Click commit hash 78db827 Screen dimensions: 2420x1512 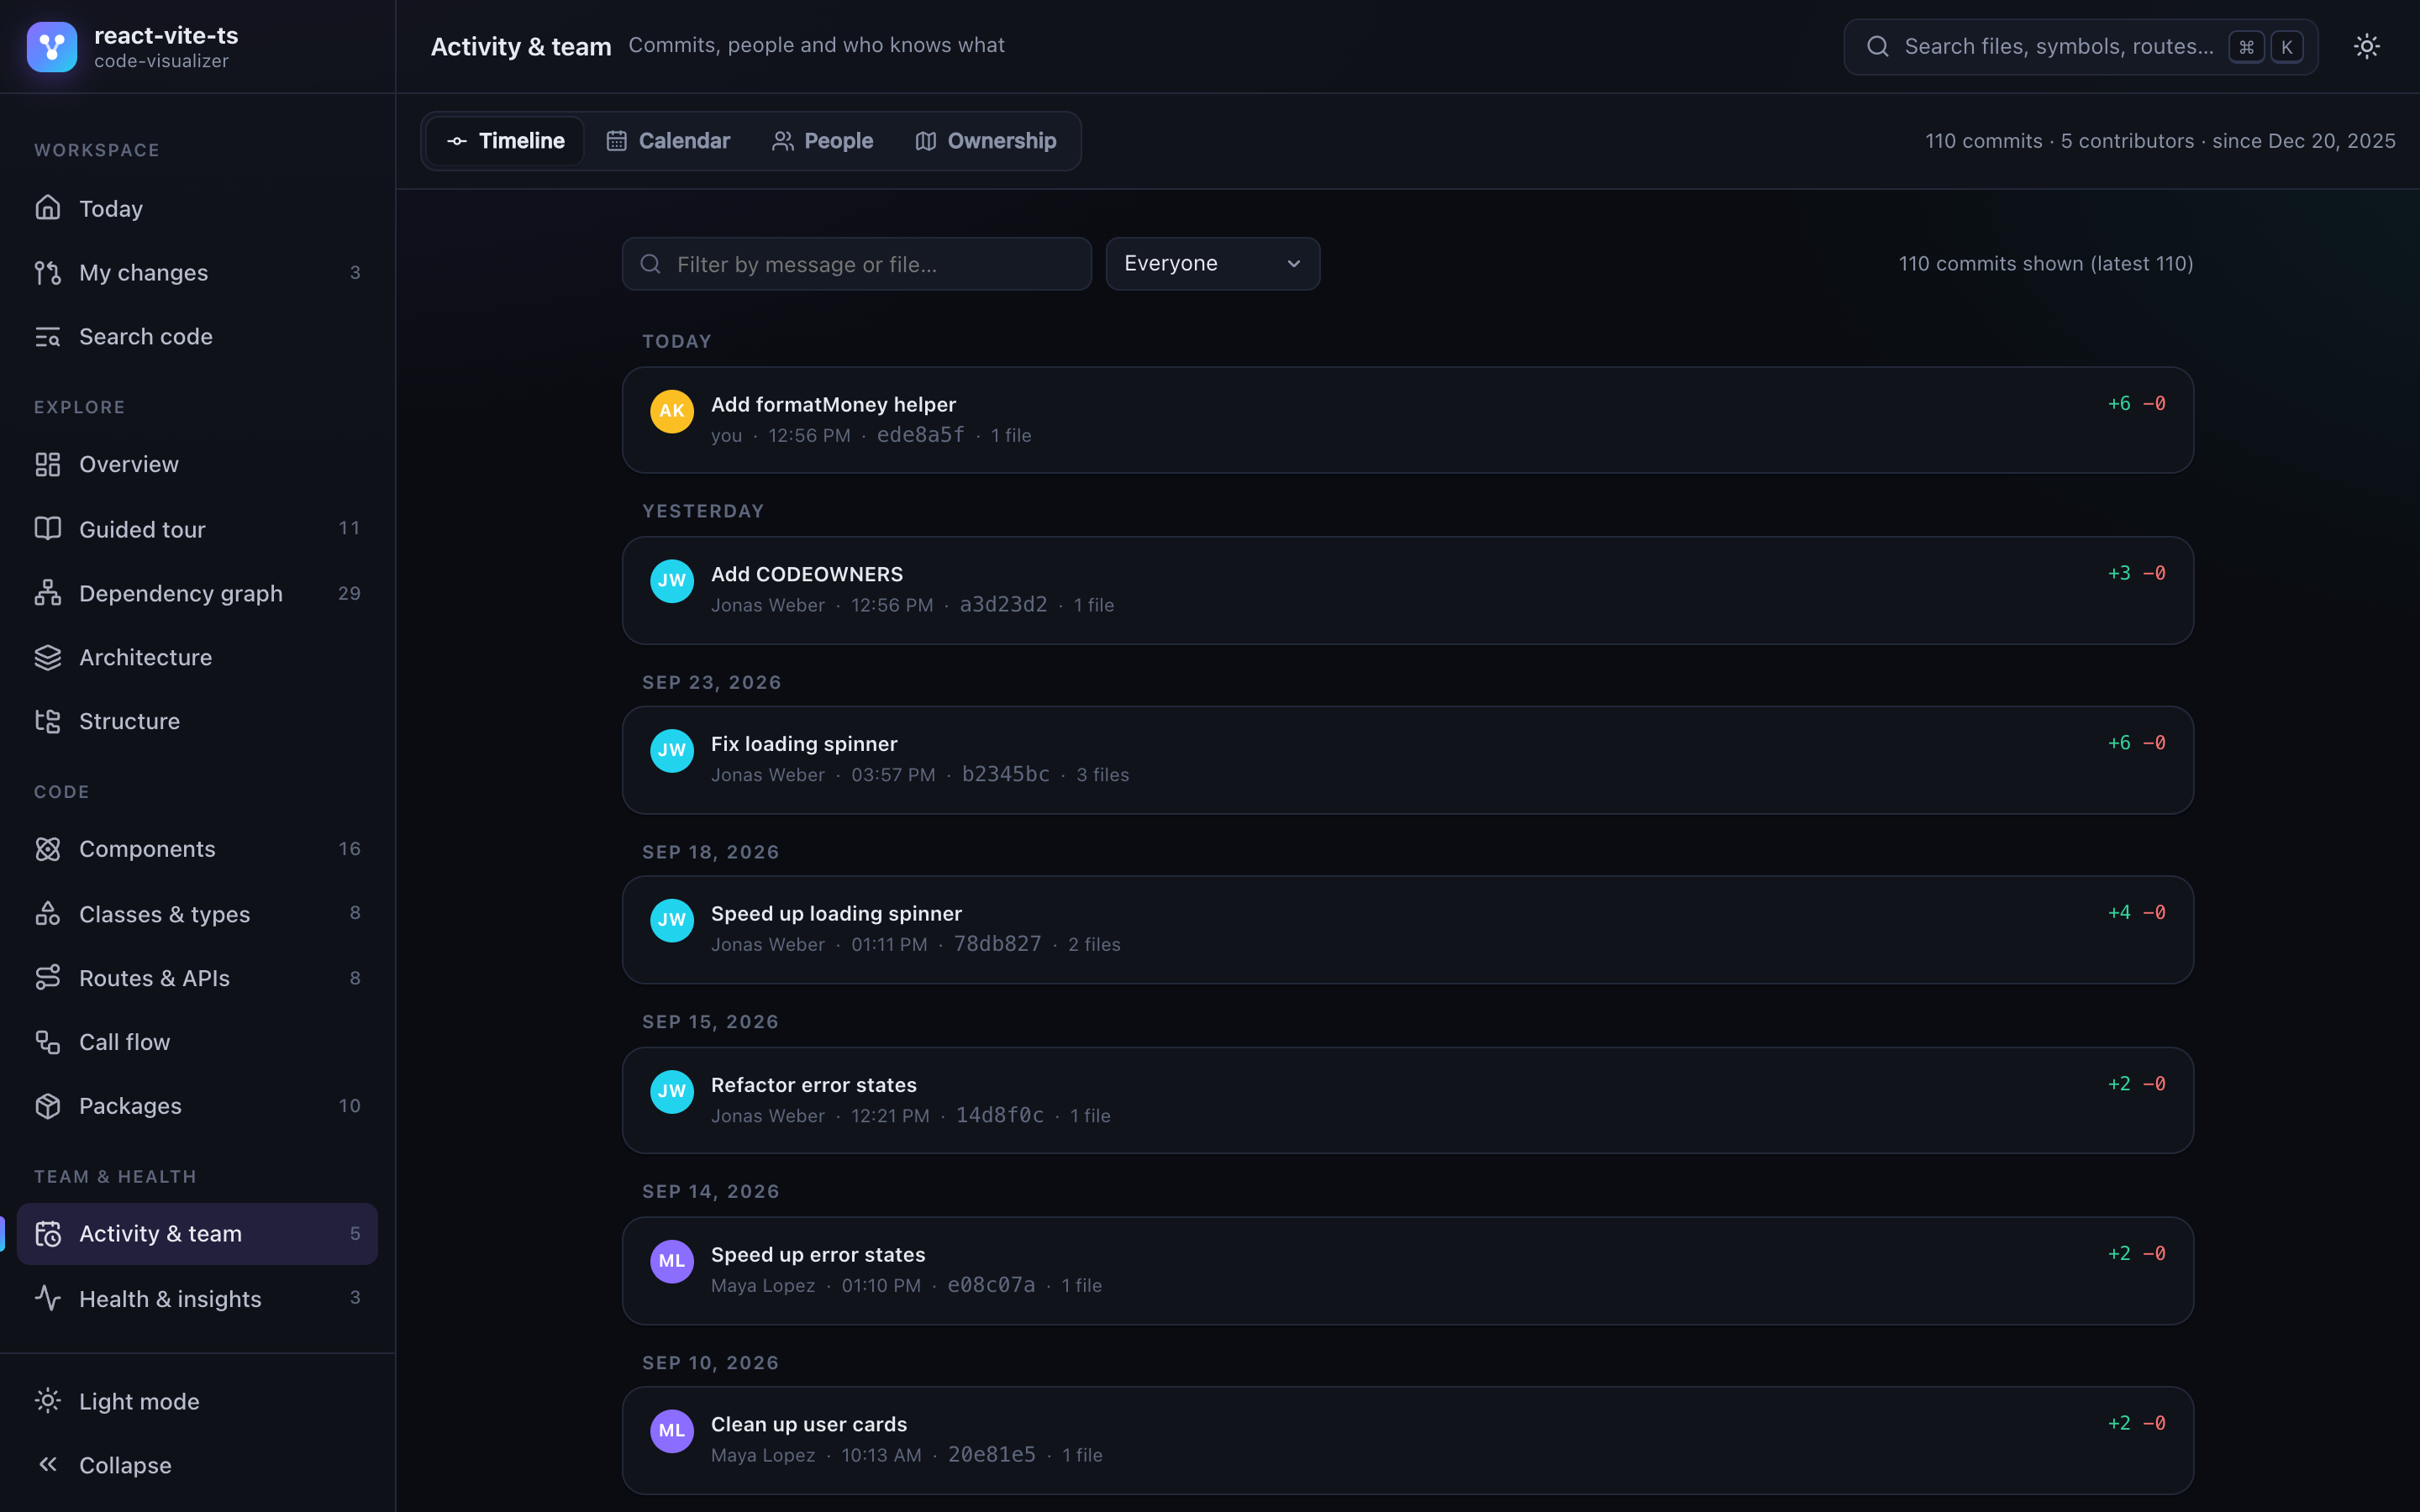point(997,944)
